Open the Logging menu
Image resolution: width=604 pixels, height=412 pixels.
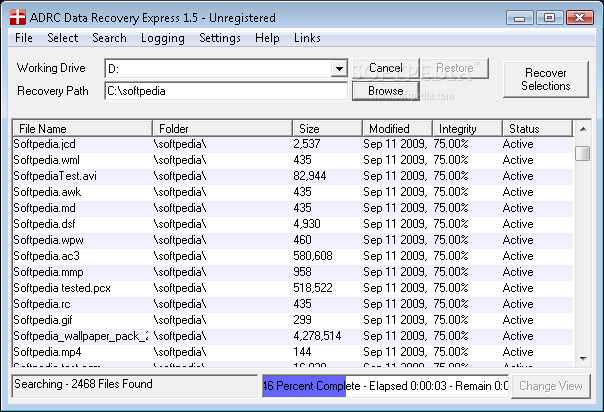coord(163,38)
